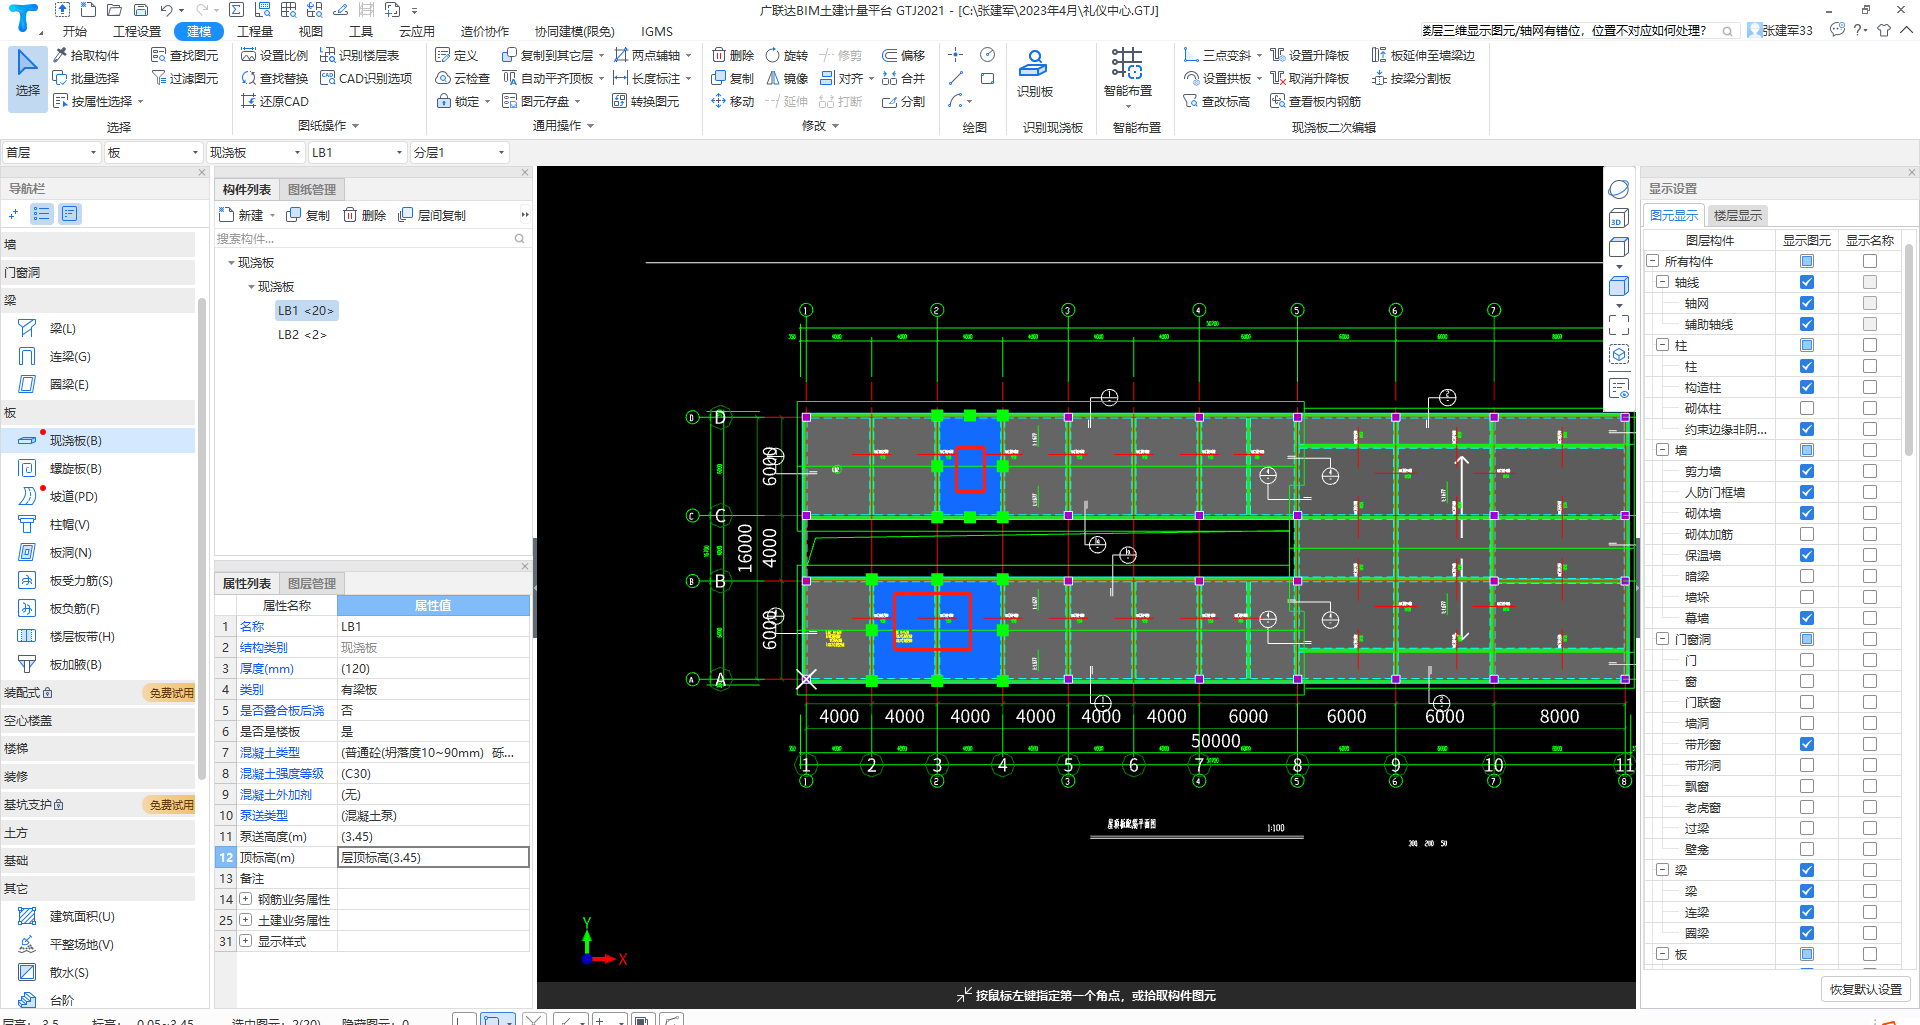Select 螺旋板(B) in navigation bar
Screen dimensions: 1920x1025
tap(75, 468)
